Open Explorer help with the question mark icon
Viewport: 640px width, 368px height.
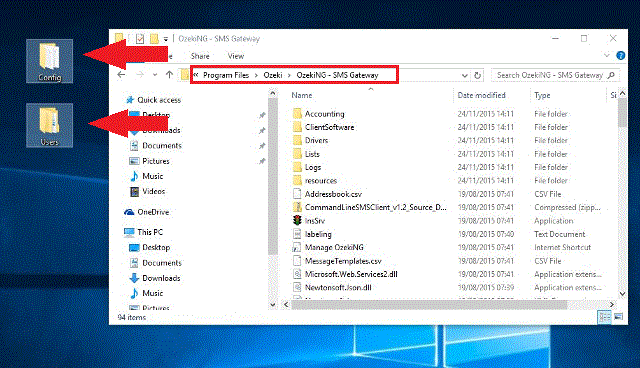click(620, 55)
